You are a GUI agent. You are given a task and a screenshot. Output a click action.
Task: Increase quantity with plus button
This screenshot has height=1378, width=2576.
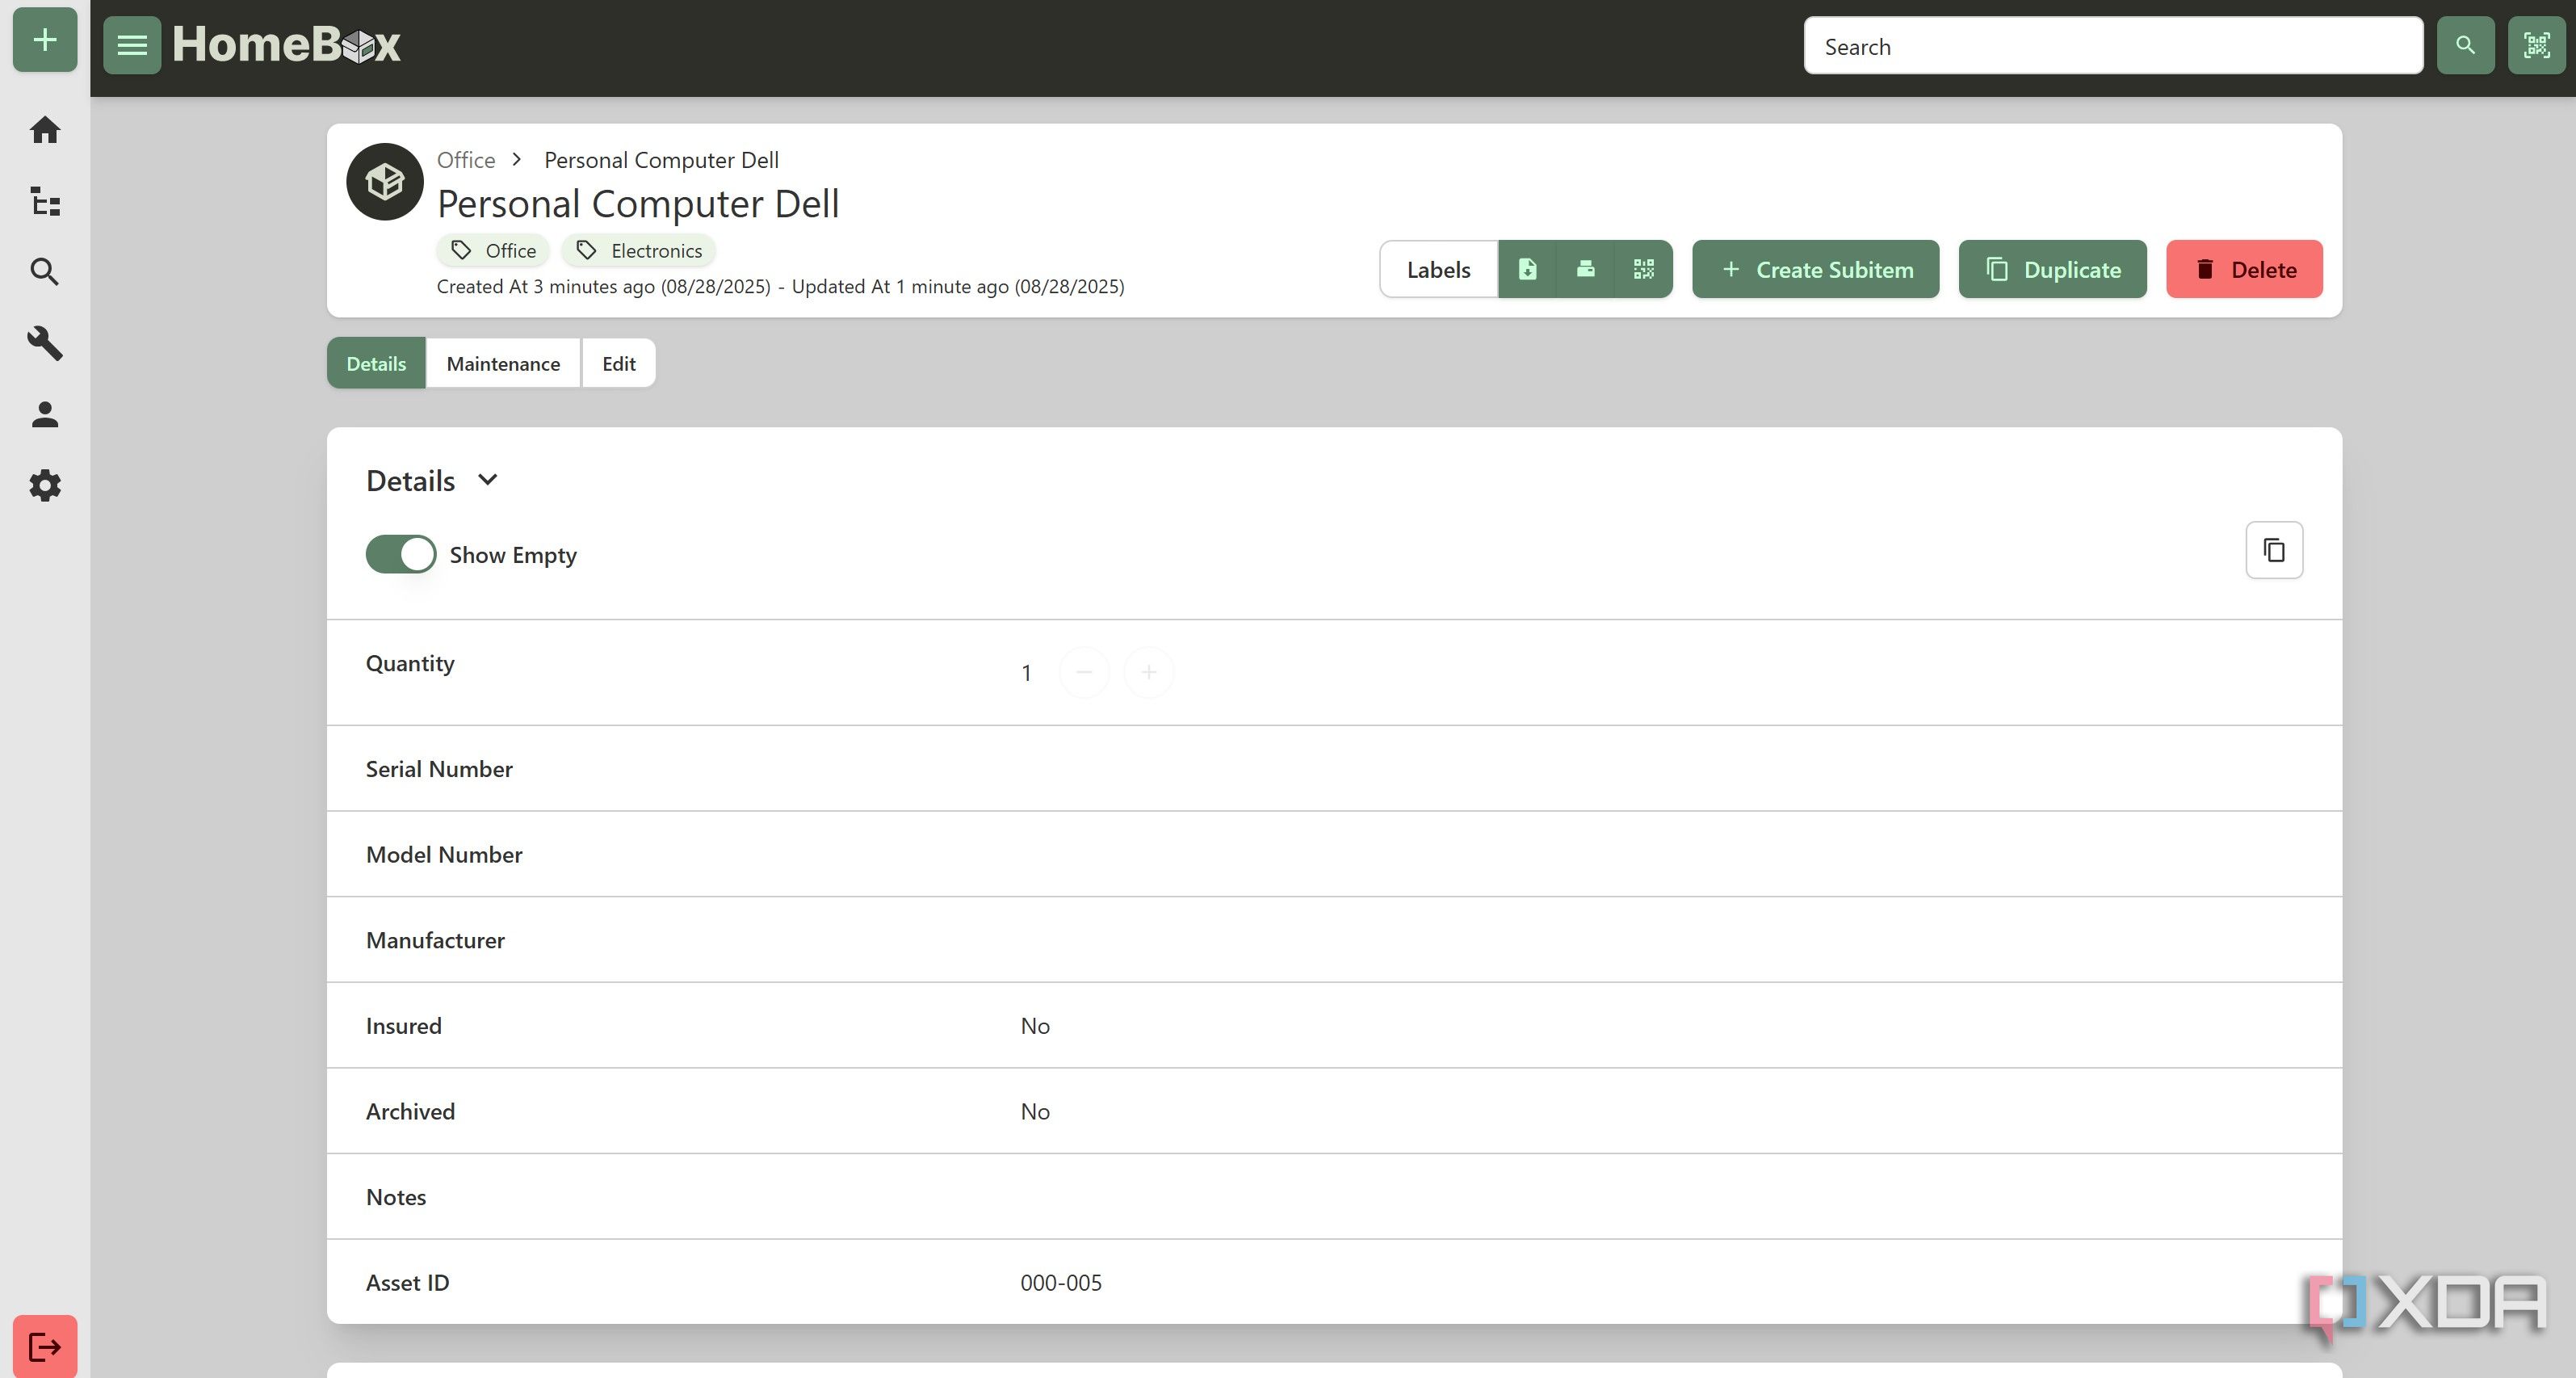[1149, 673]
